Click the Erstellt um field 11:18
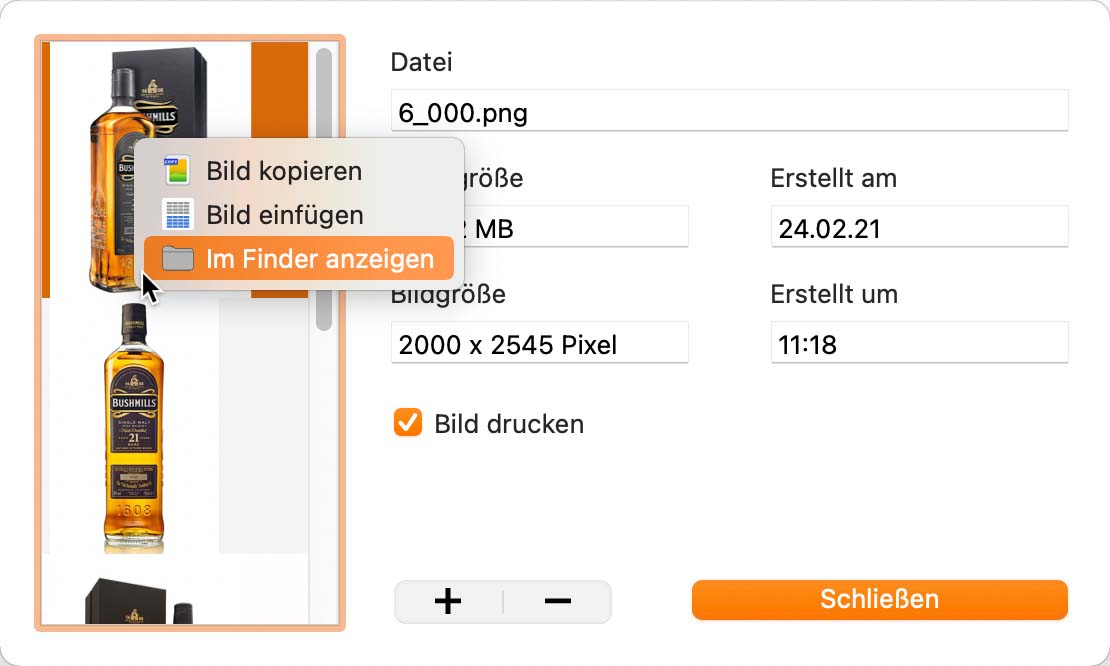The image size is (1110, 666). point(919,343)
